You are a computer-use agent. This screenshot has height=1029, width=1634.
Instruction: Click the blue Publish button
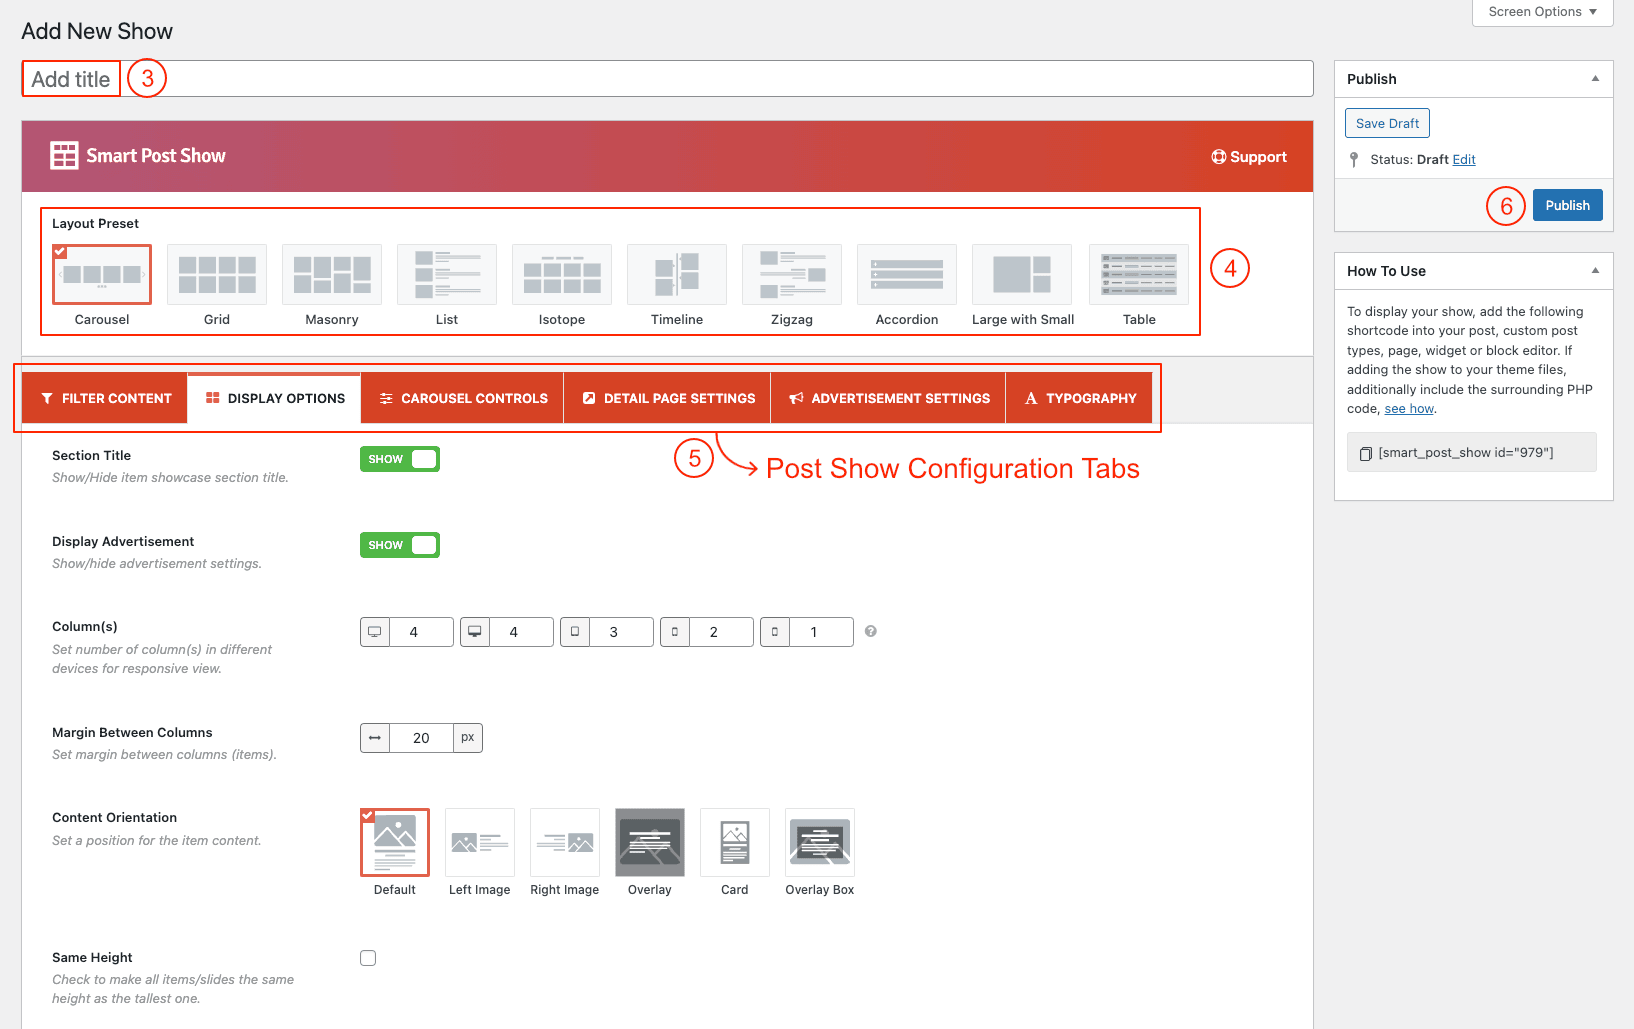coord(1567,205)
